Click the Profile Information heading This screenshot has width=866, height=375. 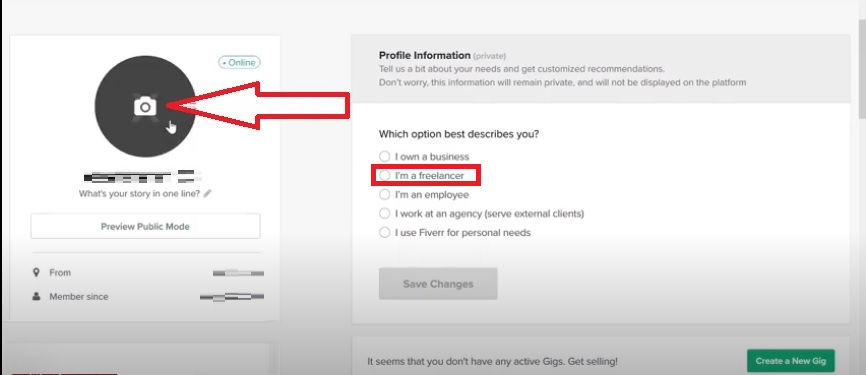424,55
